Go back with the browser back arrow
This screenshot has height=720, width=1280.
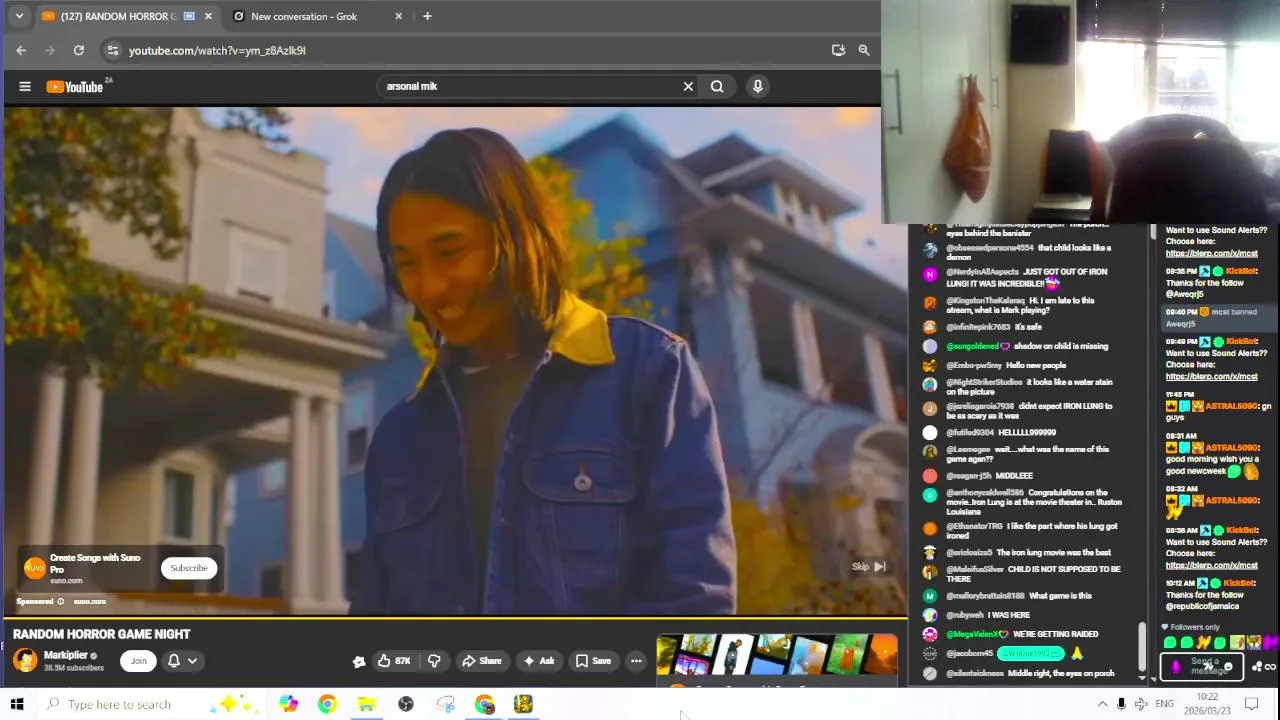point(21,50)
